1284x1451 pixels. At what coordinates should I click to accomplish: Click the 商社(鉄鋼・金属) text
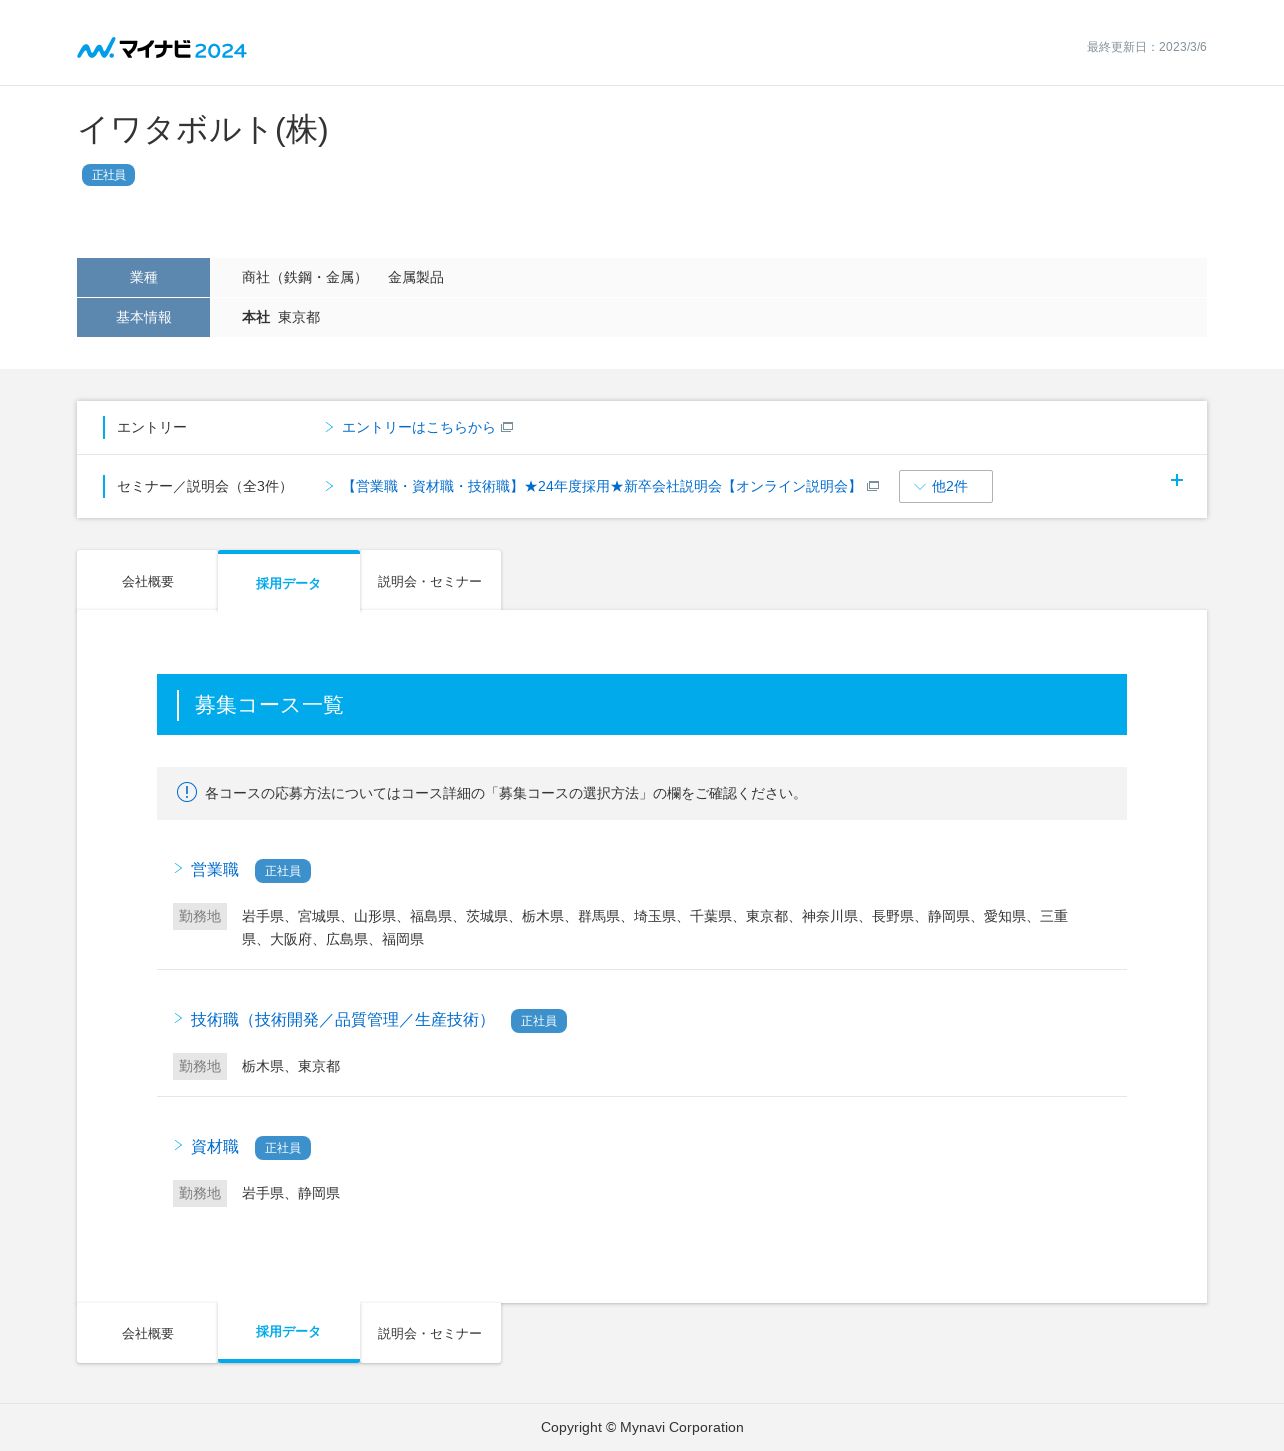(305, 278)
